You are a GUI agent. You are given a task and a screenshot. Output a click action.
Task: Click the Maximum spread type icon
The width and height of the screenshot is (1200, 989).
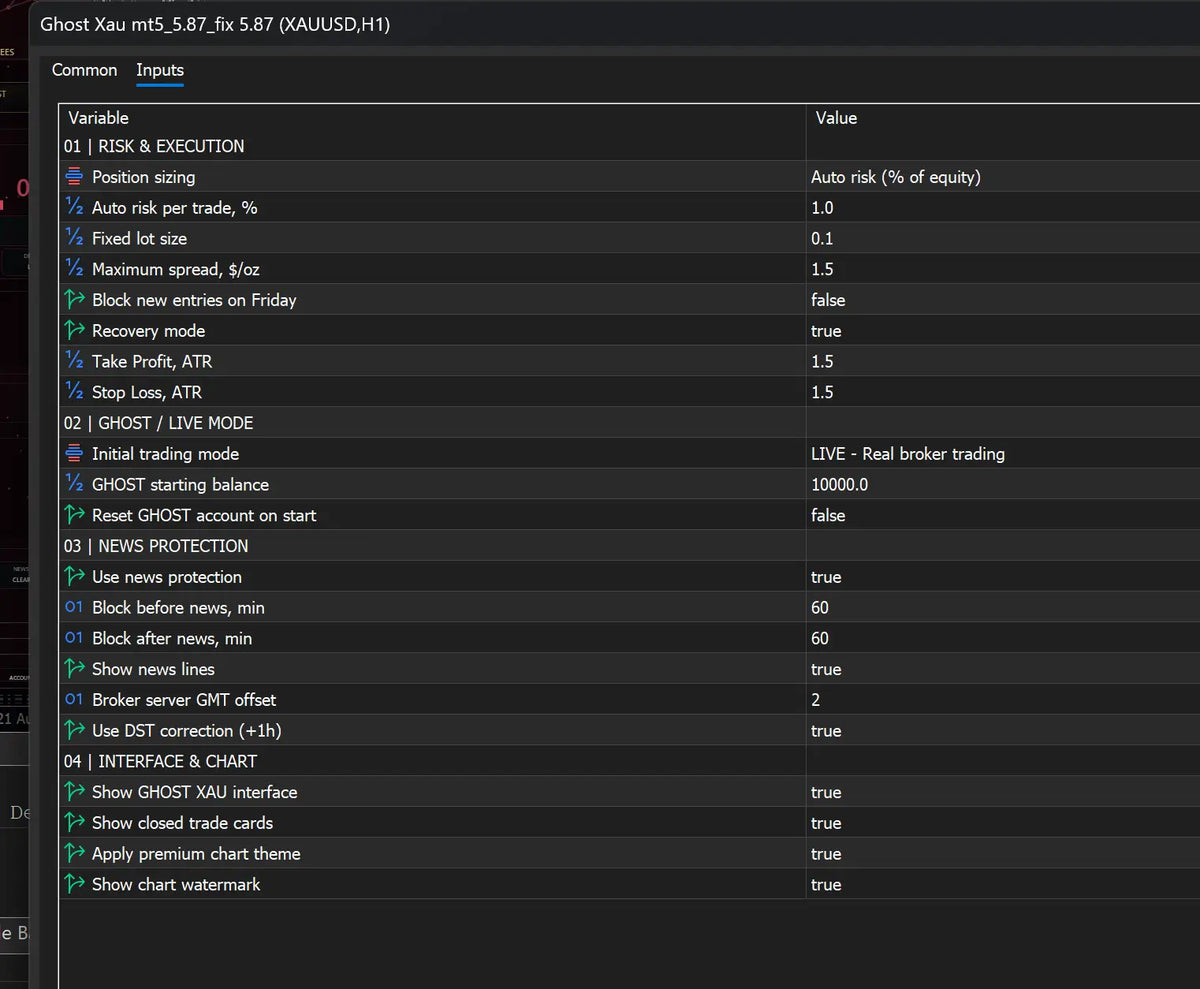click(x=74, y=269)
